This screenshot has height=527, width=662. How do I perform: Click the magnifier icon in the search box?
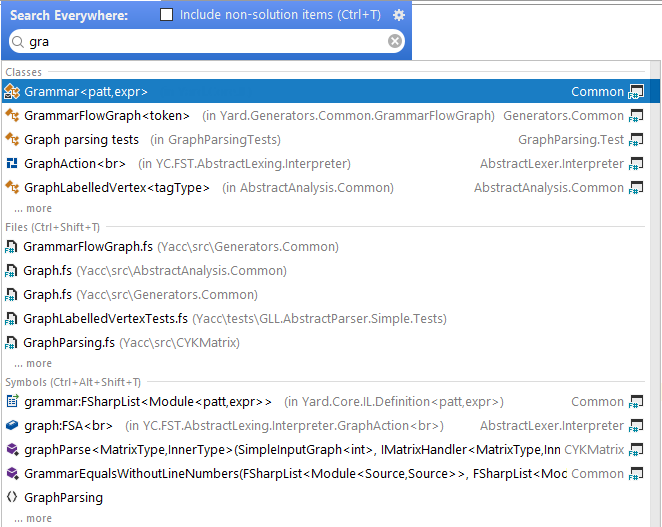click(17, 42)
